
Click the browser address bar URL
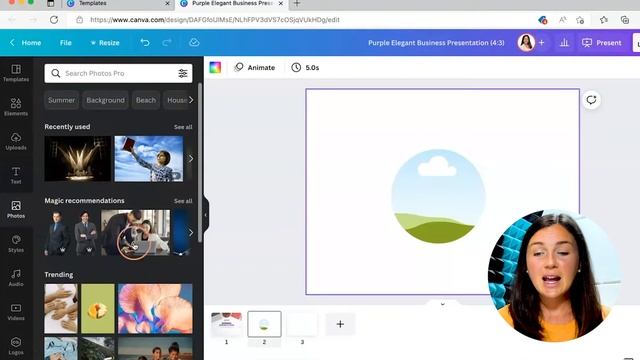(x=215, y=20)
